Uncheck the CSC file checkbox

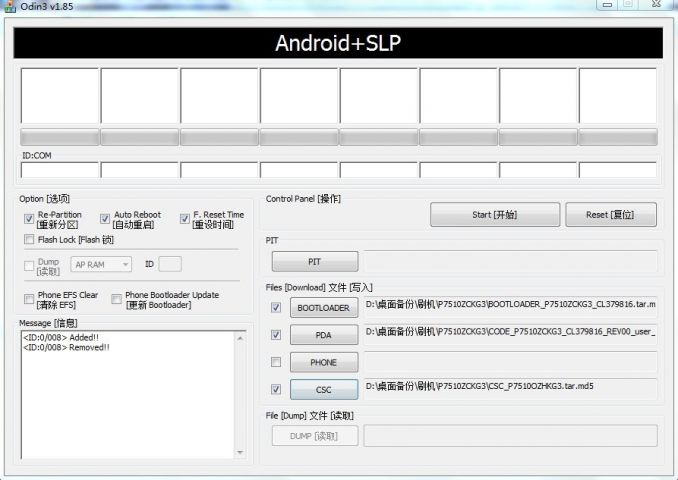coord(276,389)
